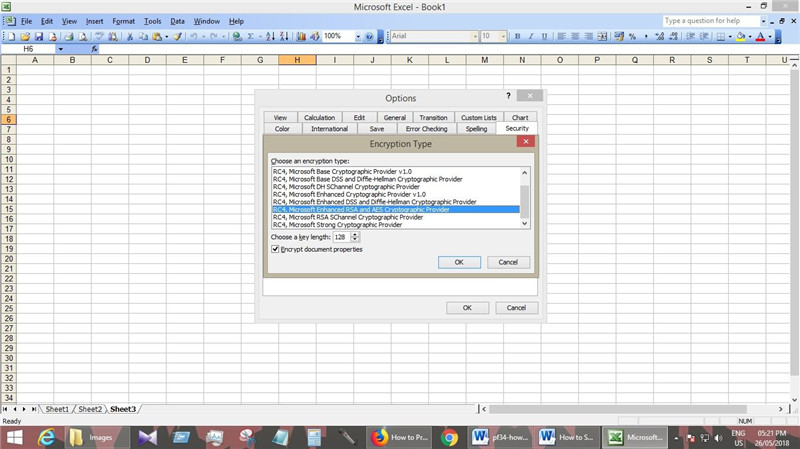This screenshot has width=800, height=449.
Task: Click the Windows Start button
Action: (14, 437)
